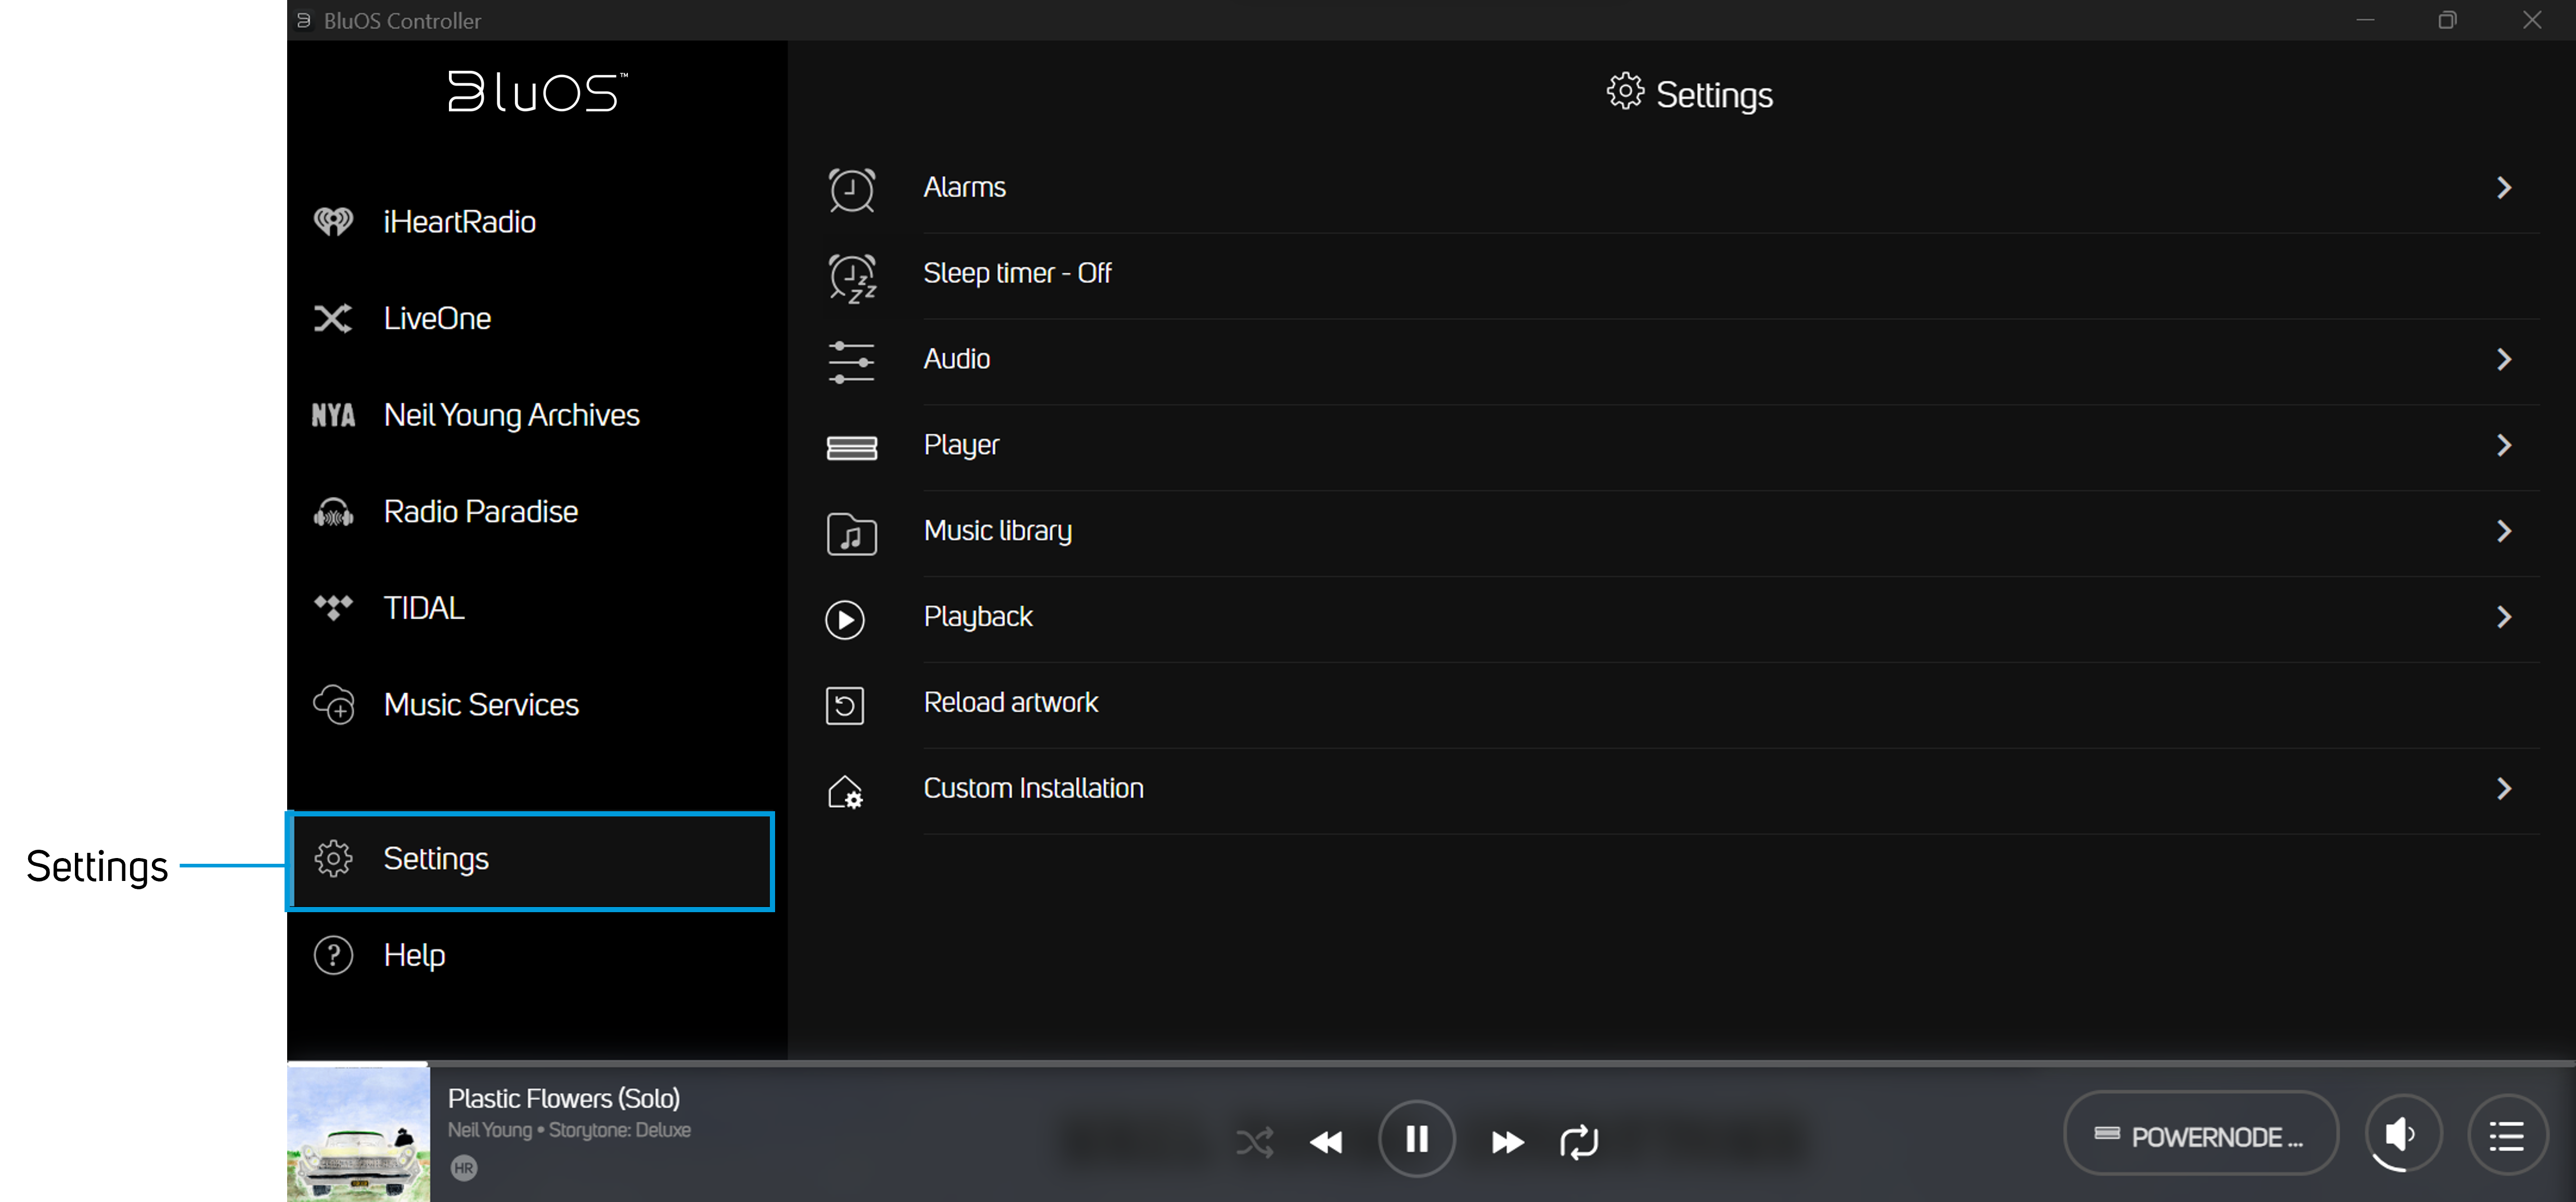
Task: Expand the Player settings chevron
Action: (x=2503, y=446)
